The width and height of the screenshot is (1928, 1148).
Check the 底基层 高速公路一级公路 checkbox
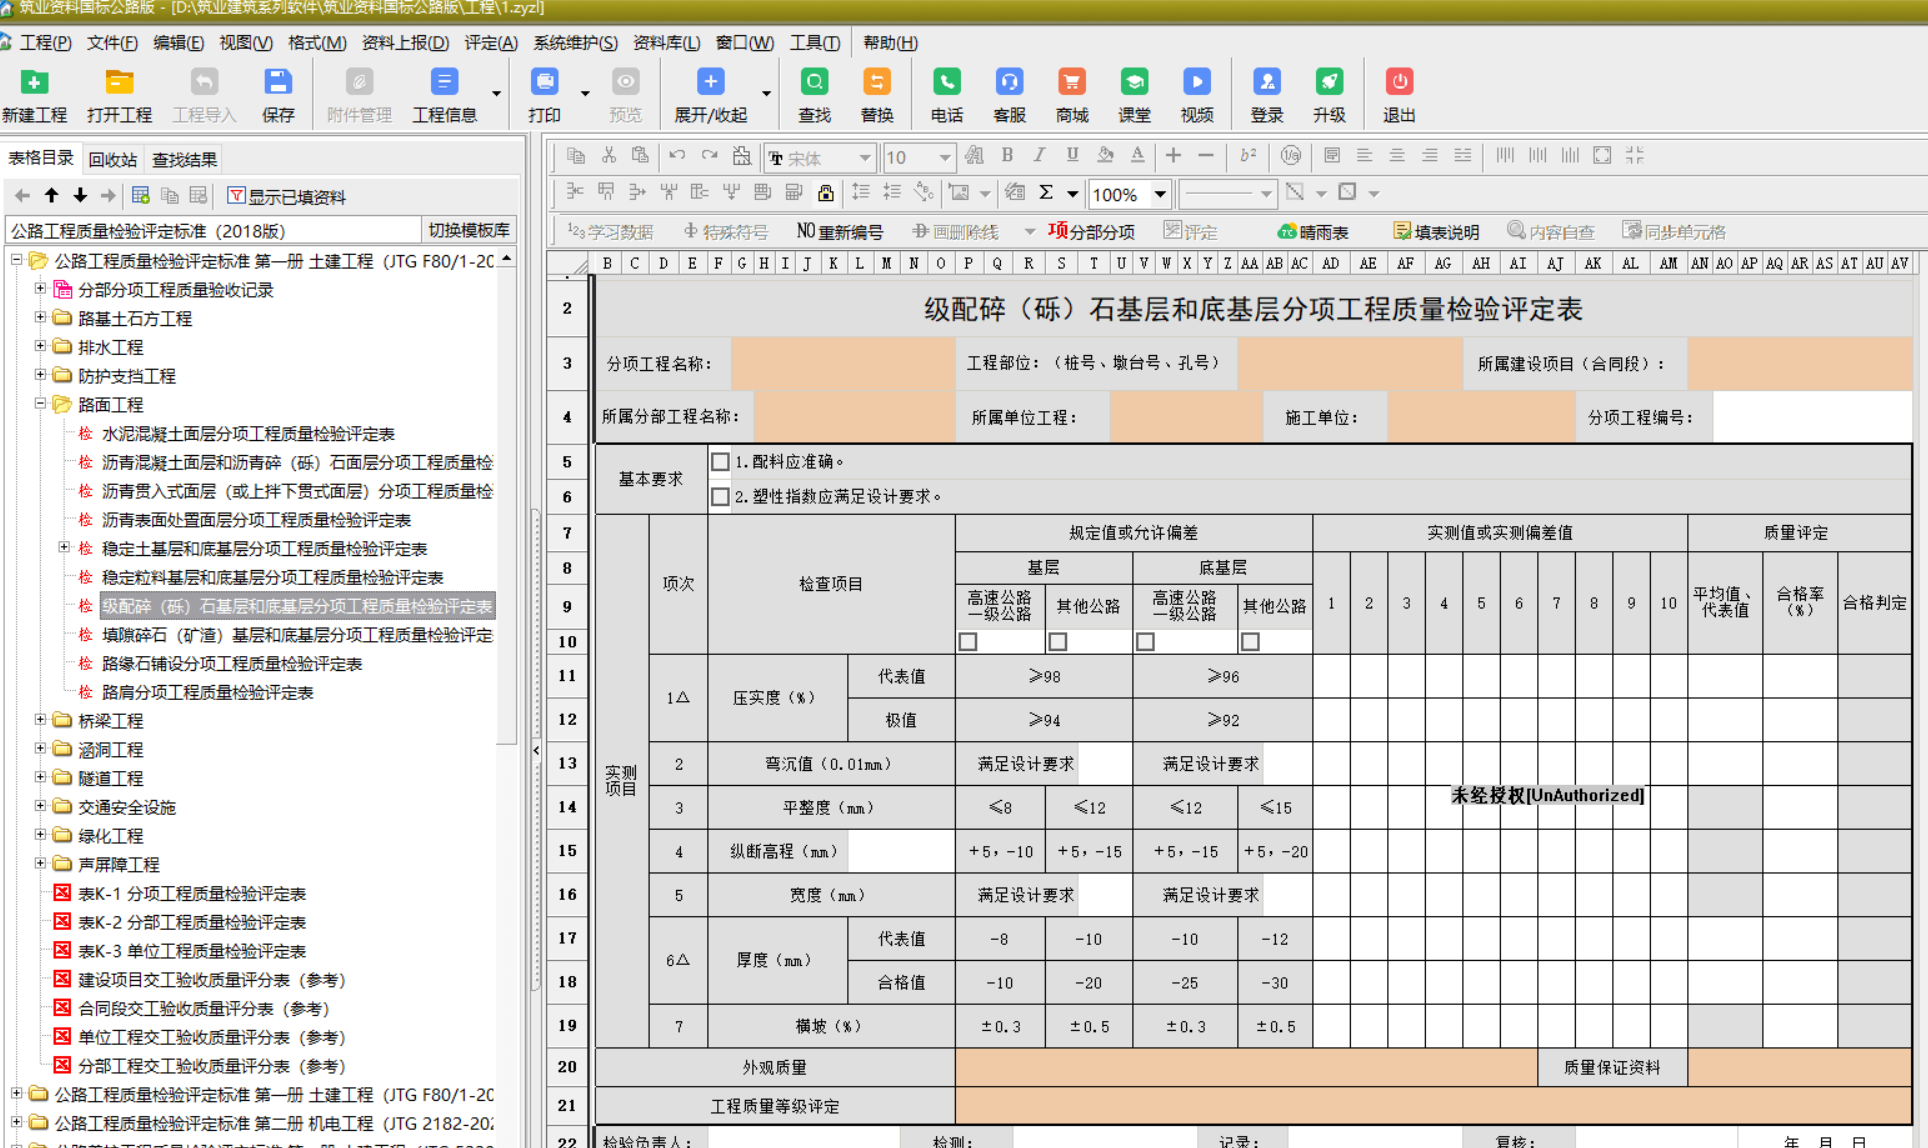1146,641
